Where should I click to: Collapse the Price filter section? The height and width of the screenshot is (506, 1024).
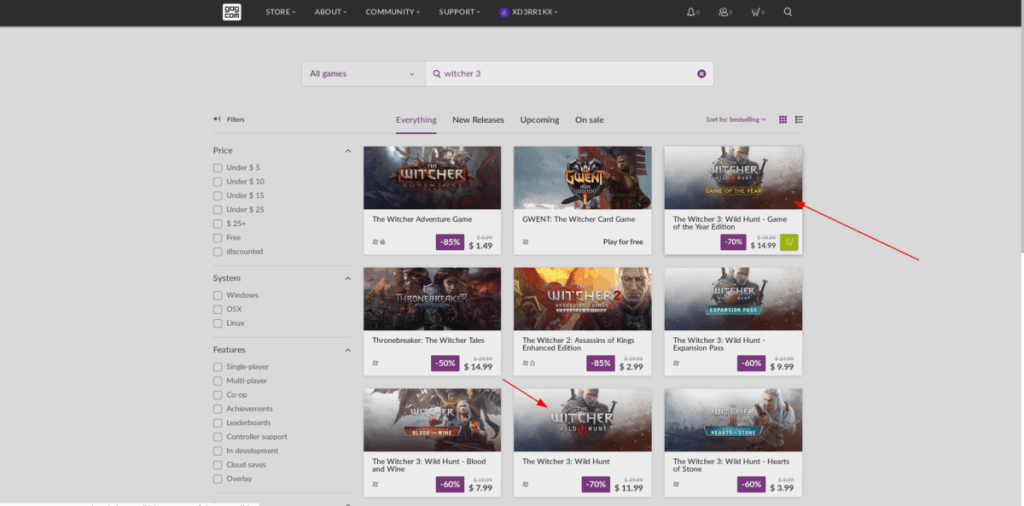pos(347,151)
